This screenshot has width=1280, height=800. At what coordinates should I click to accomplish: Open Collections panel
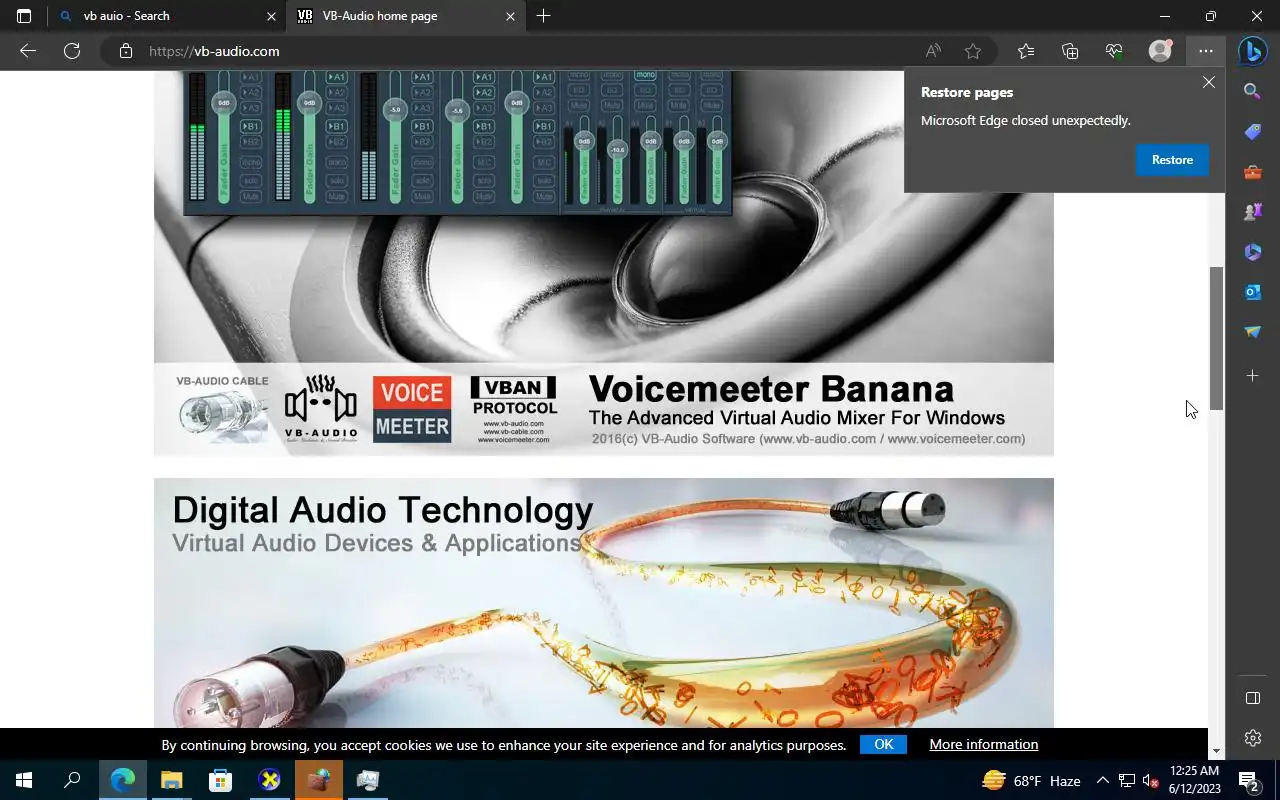[x=1070, y=51]
